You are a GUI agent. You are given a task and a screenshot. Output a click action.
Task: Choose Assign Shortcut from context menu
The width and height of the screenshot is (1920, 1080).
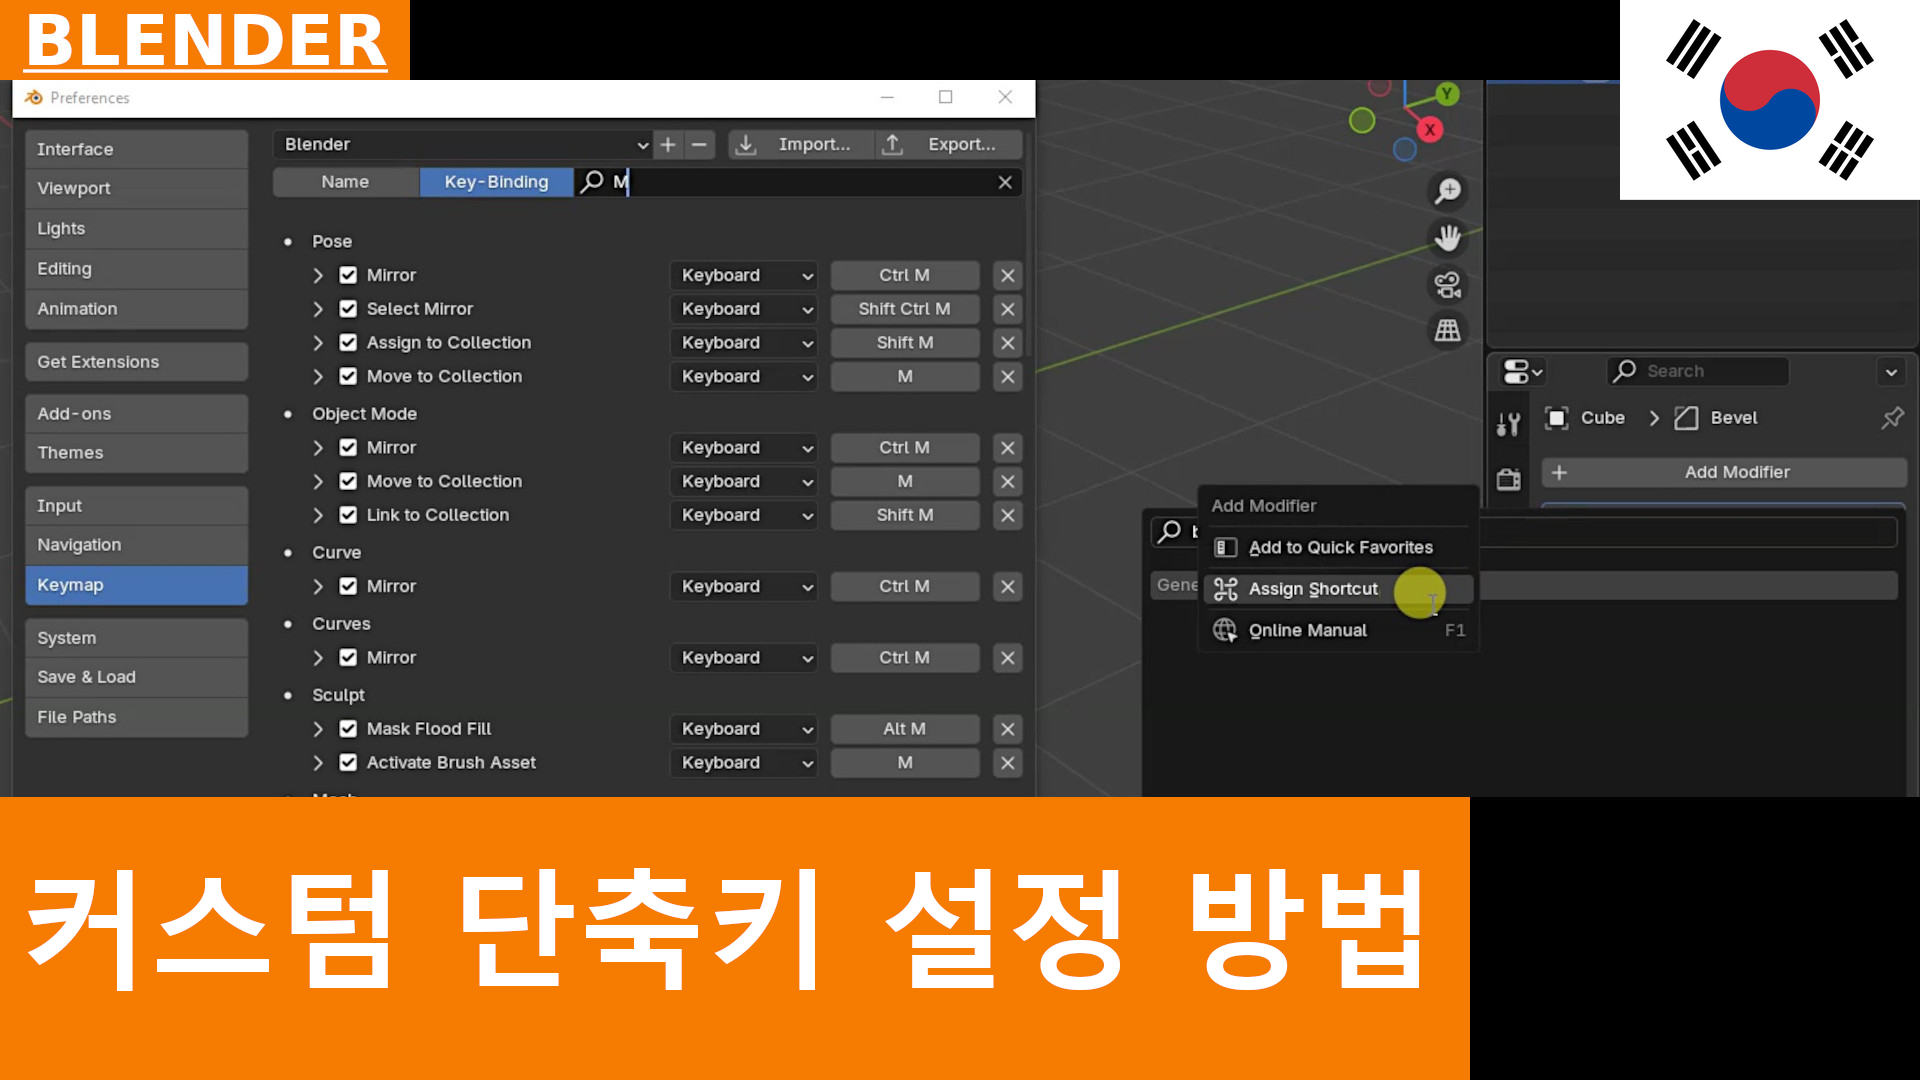click(1339, 590)
